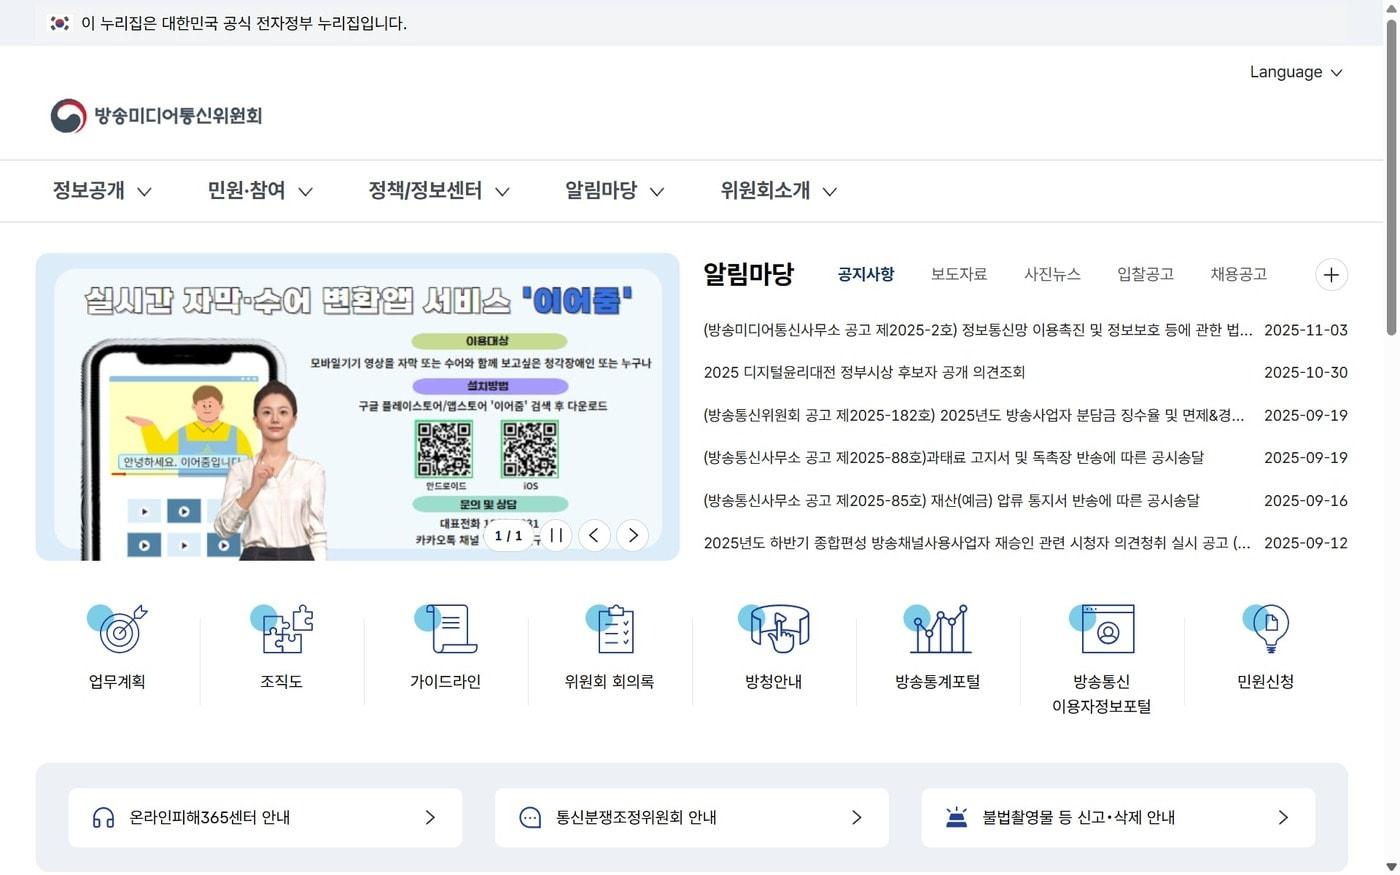Click 온라인피해365센터 안내 banner

[264, 817]
